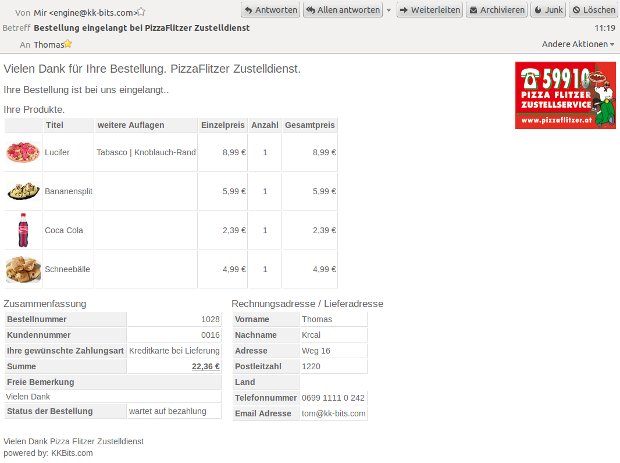Mark the email as Junk
Viewport: 620px width, 463px height.
[x=548, y=10]
